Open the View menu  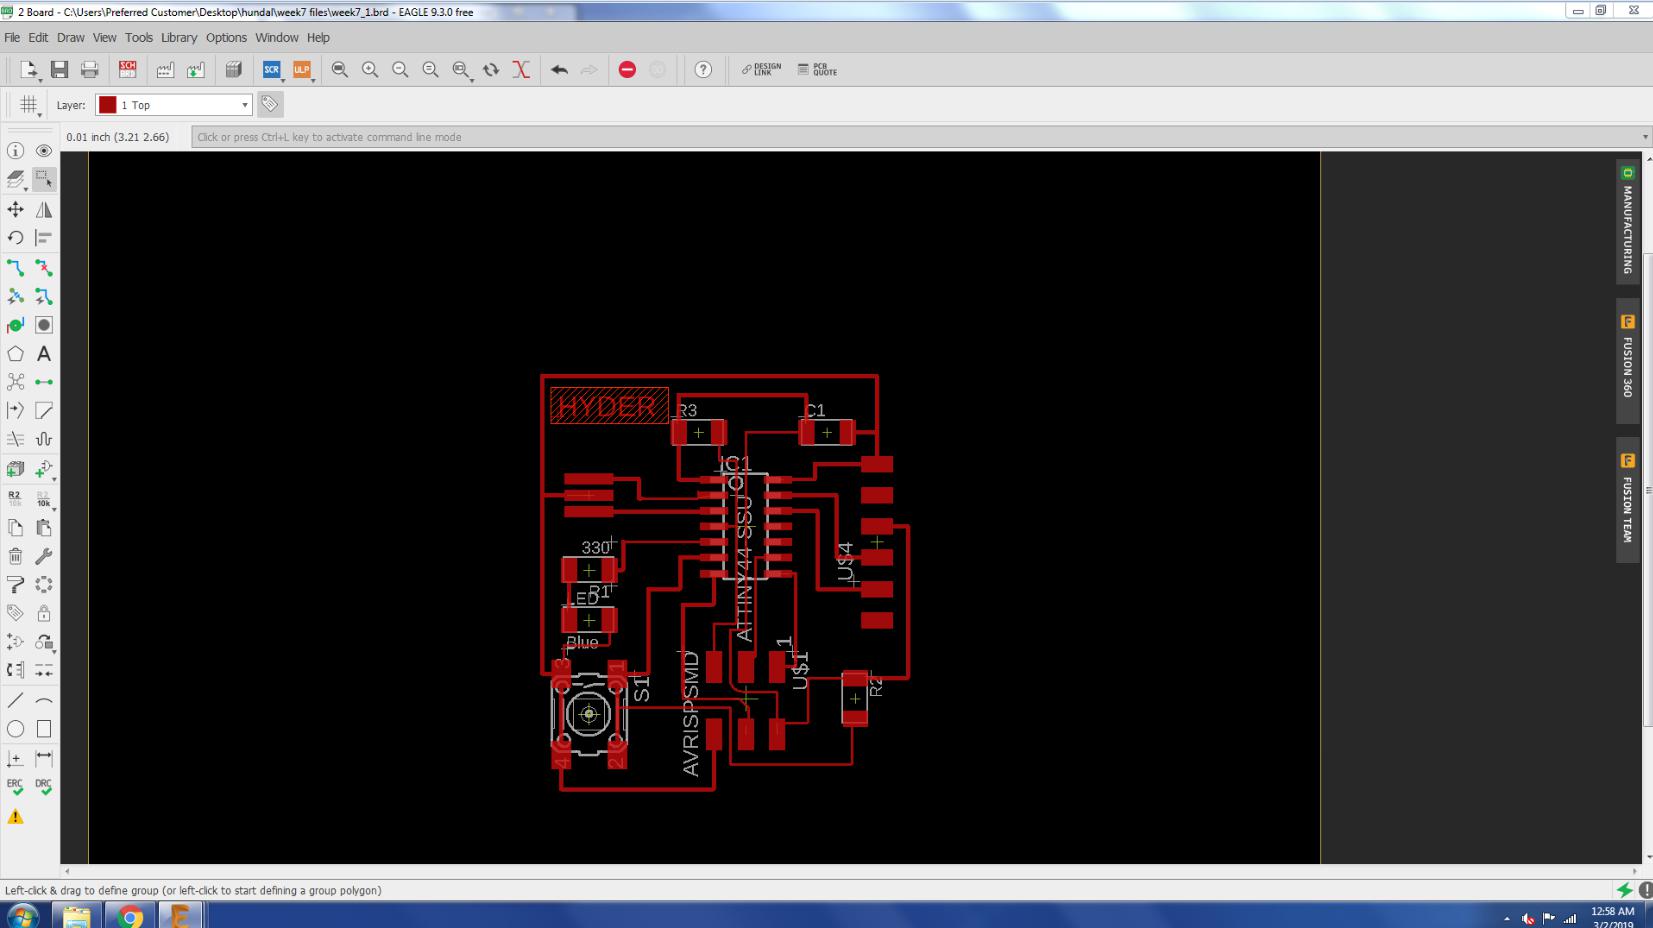point(105,38)
